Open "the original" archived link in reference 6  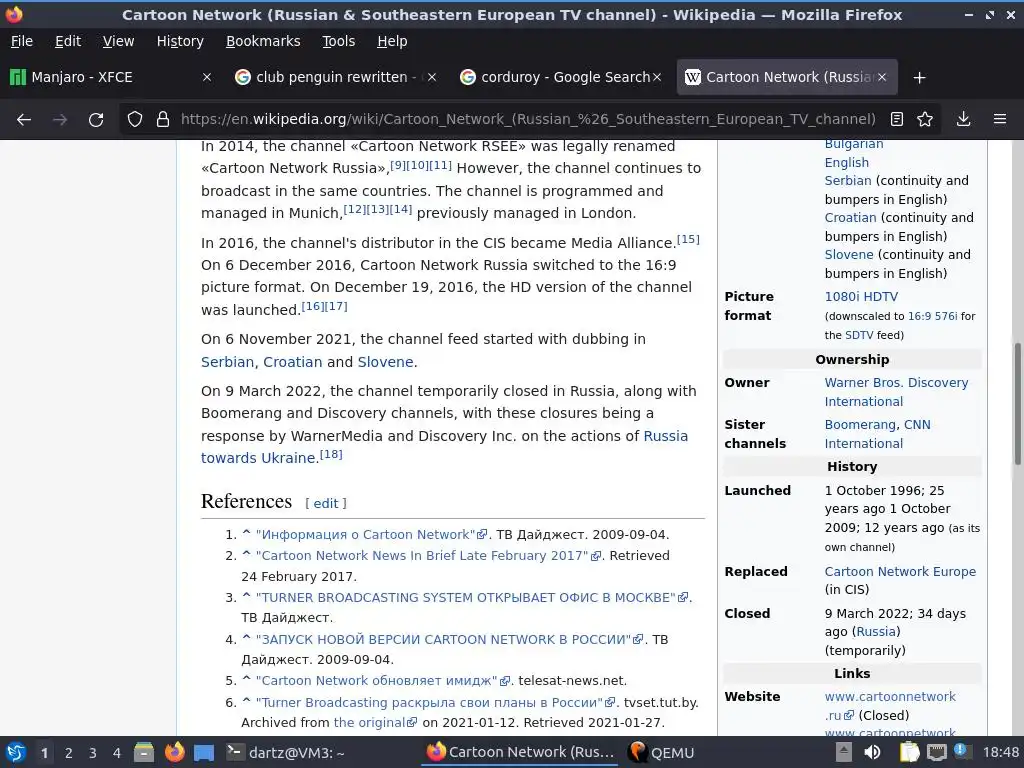coord(375,722)
